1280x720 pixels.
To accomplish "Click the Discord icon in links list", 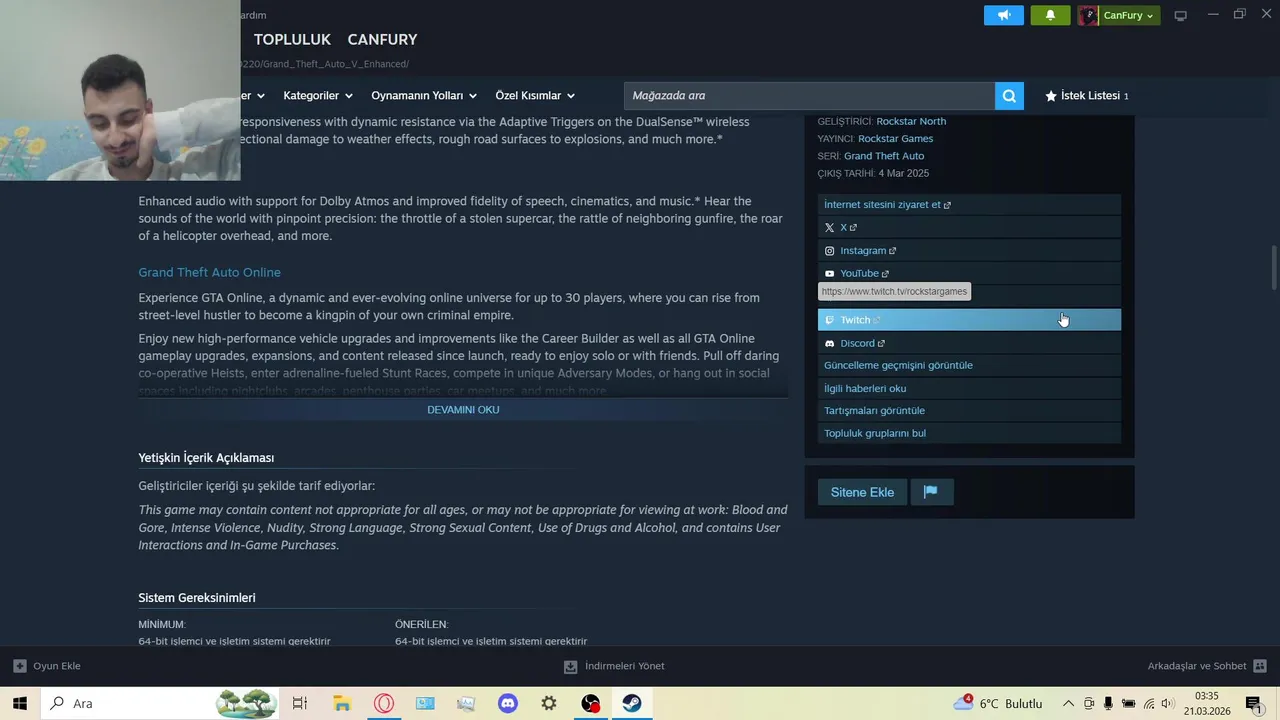I will [829, 344].
